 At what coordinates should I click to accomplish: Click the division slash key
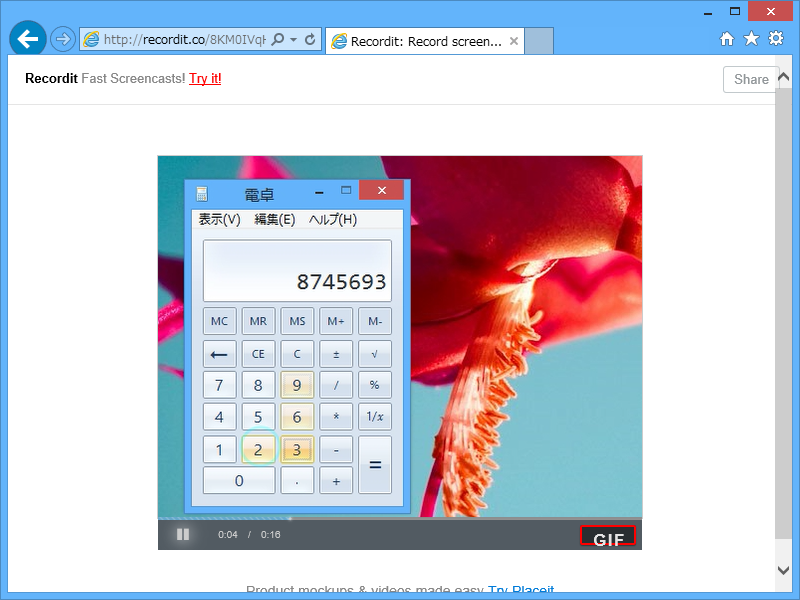coord(336,385)
